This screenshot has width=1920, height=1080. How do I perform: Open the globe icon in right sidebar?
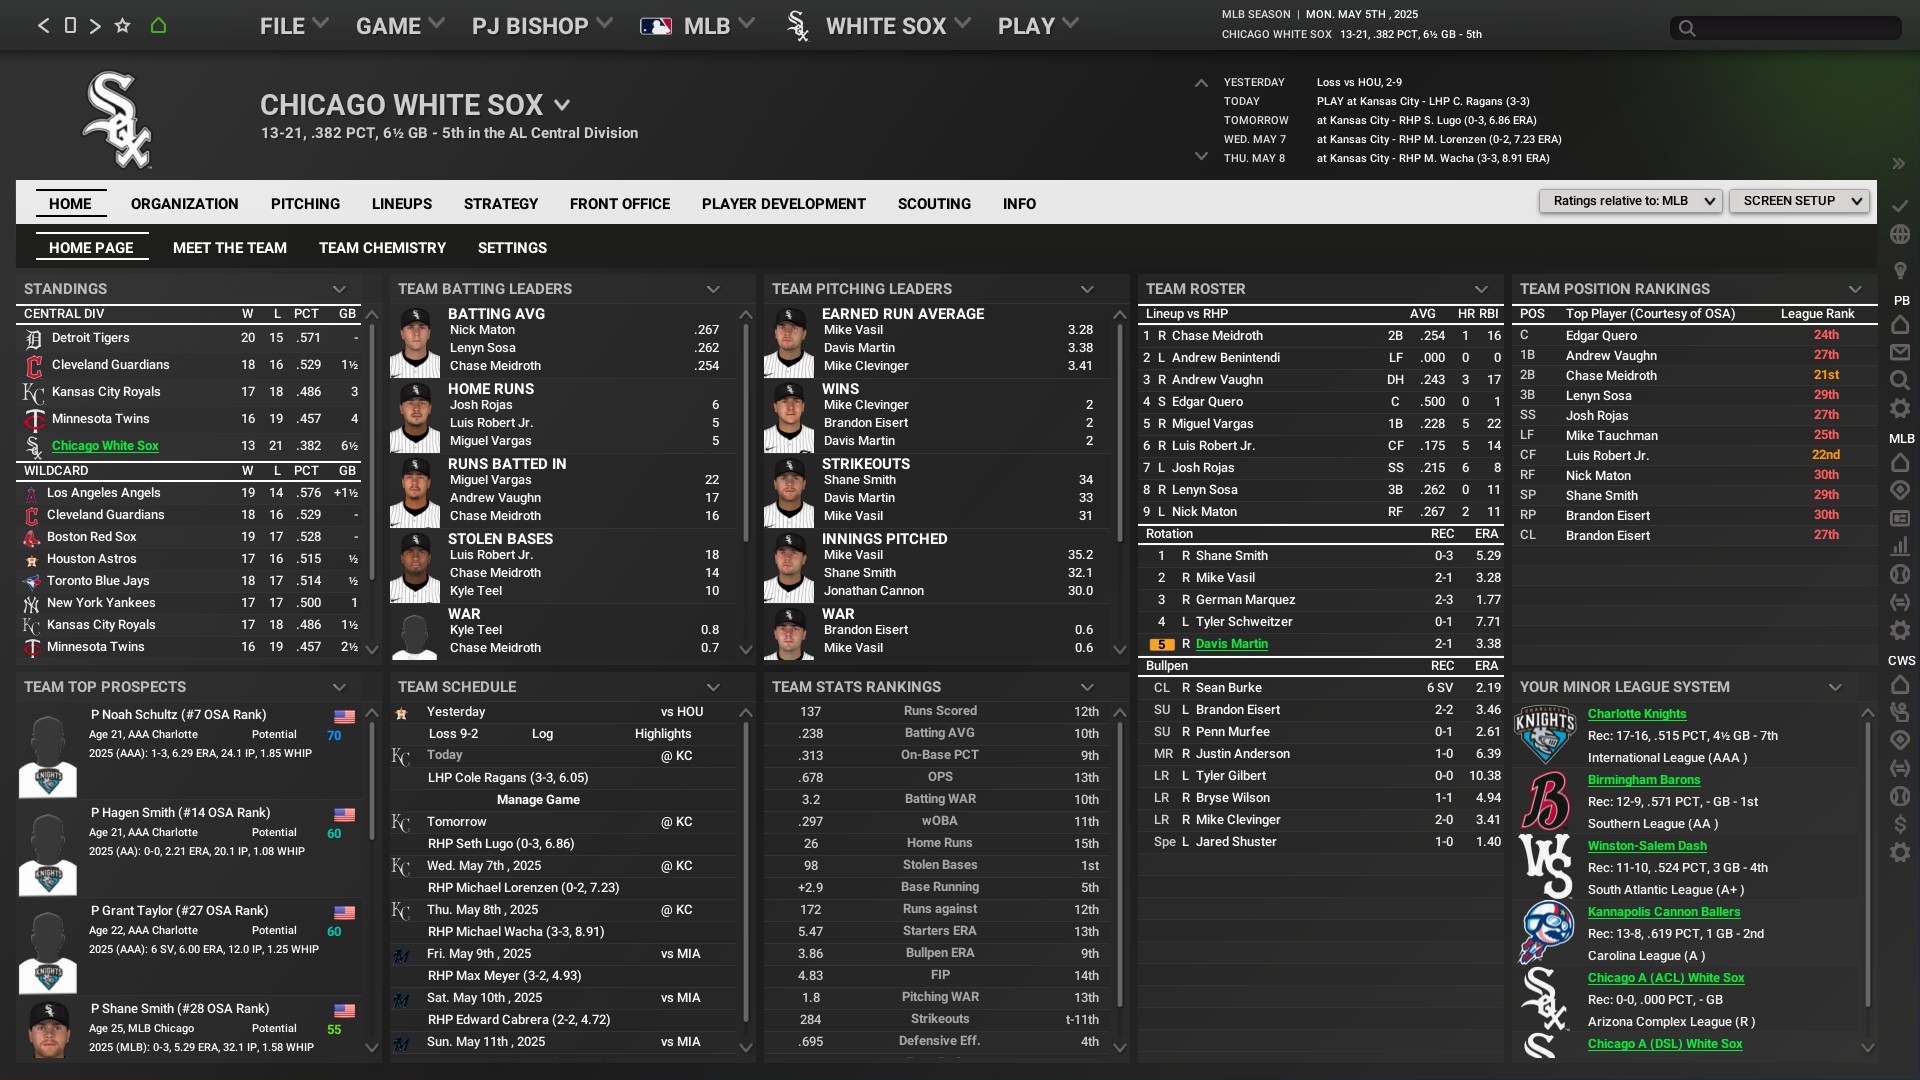coord(1900,235)
